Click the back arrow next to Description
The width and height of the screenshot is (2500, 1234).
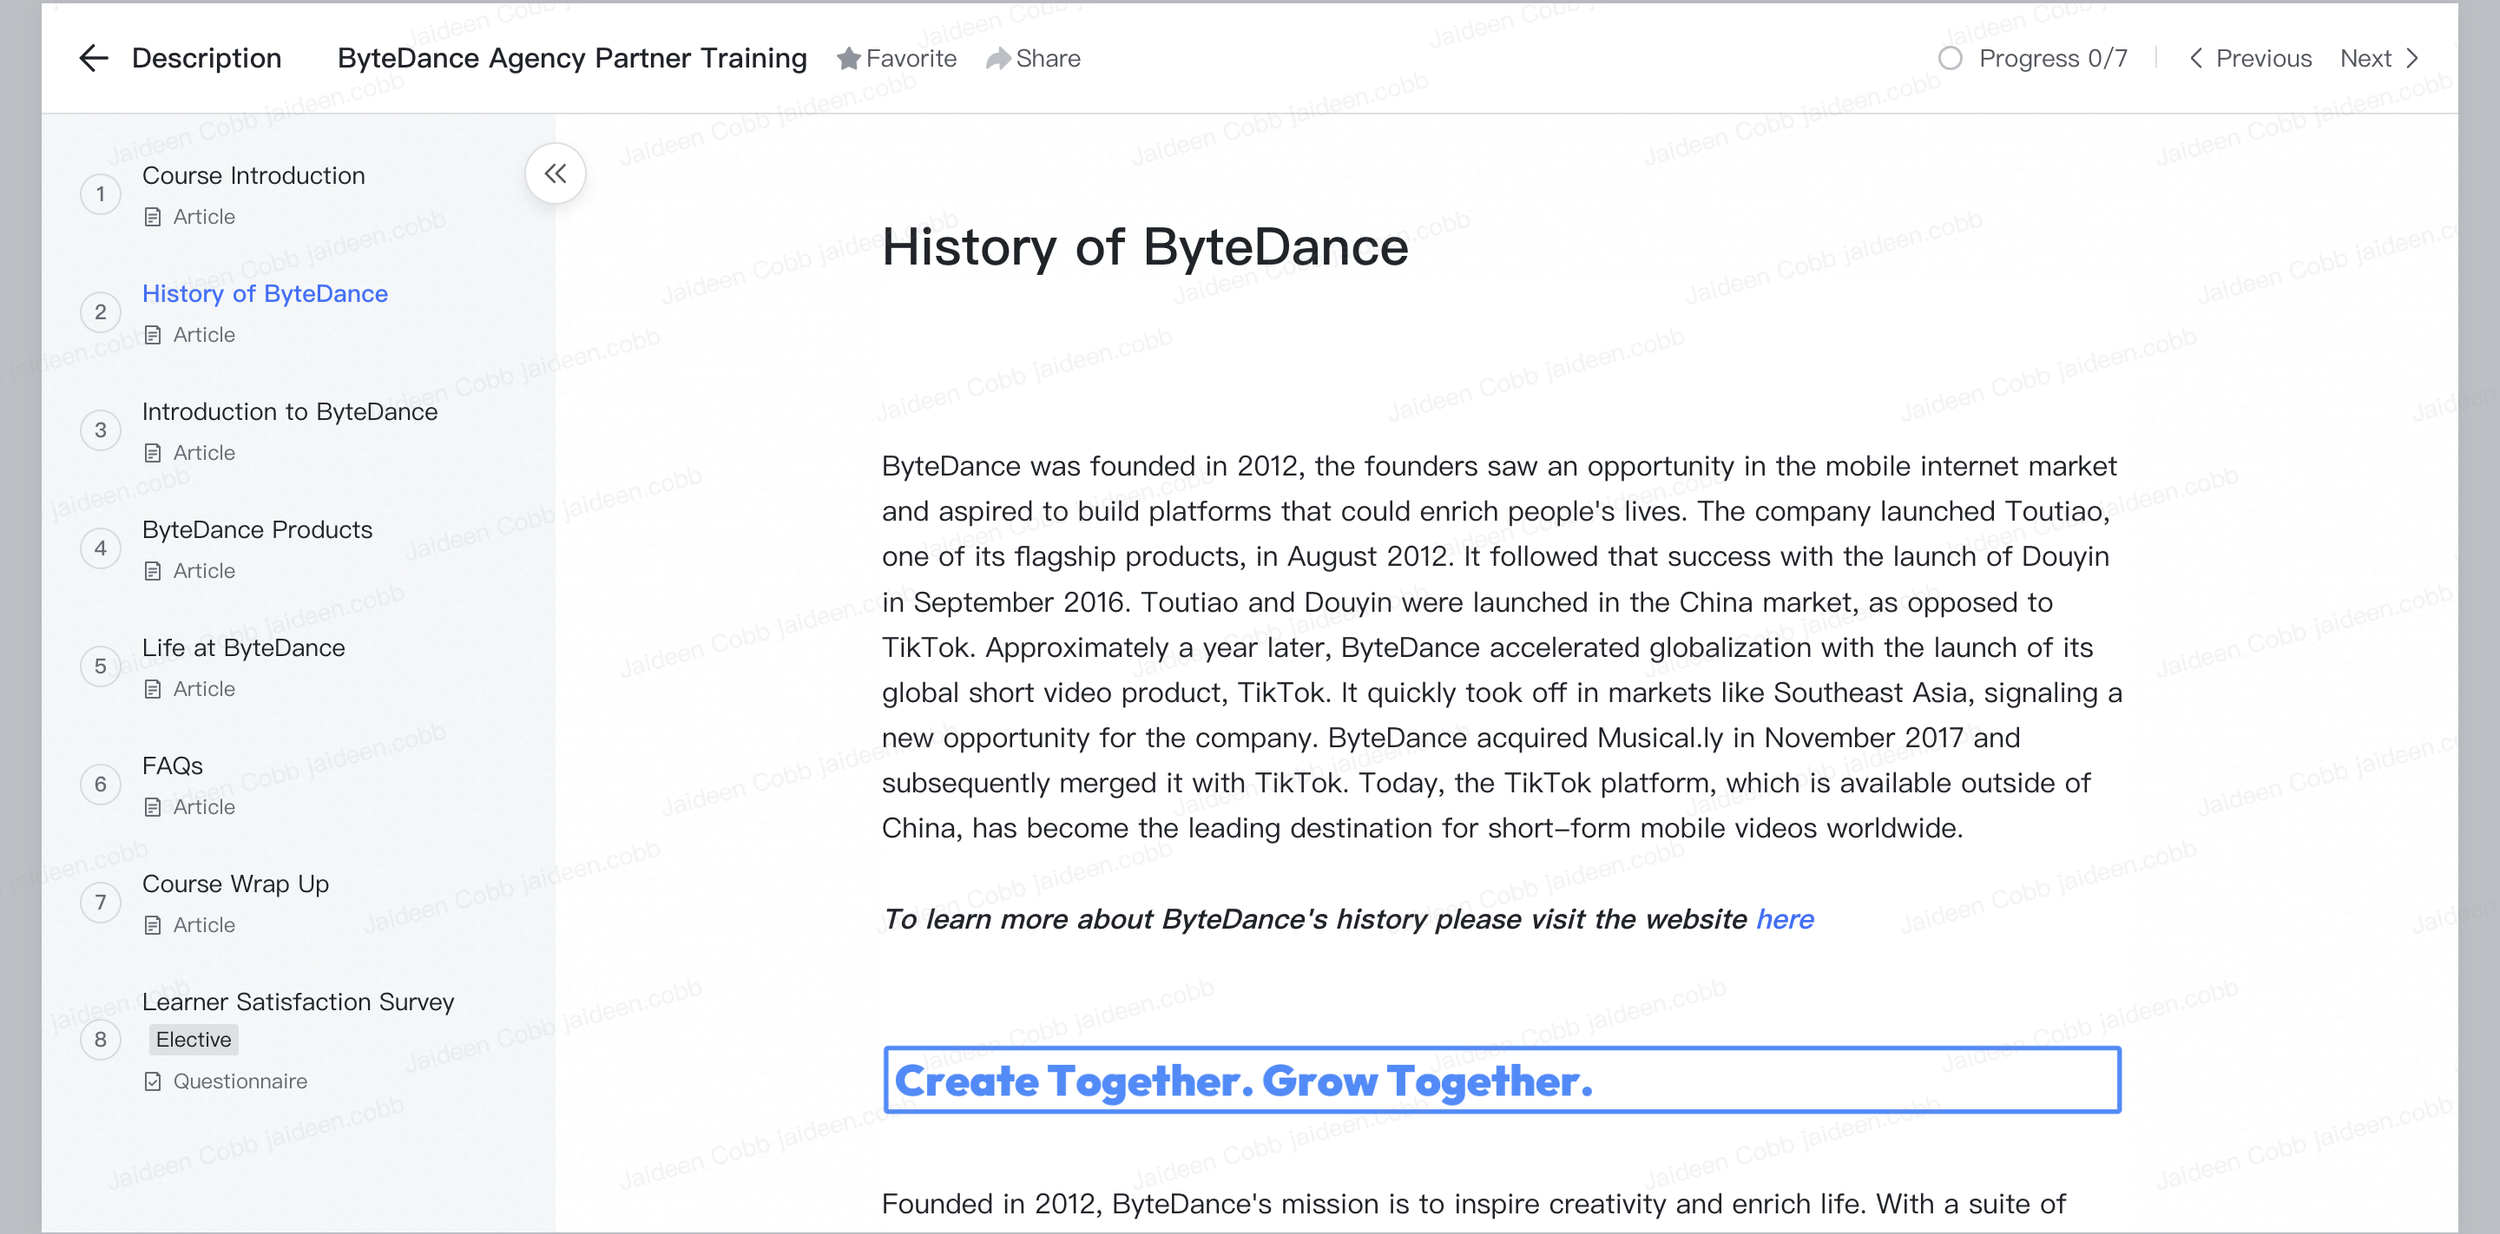click(x=93, y=58)
